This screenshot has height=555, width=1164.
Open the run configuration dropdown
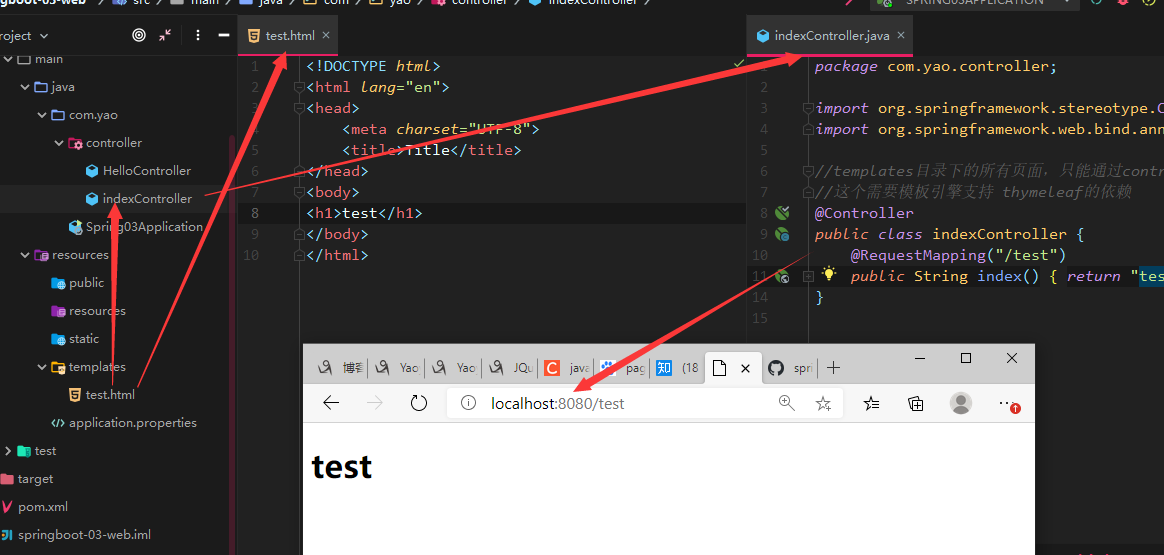point(975,3)
